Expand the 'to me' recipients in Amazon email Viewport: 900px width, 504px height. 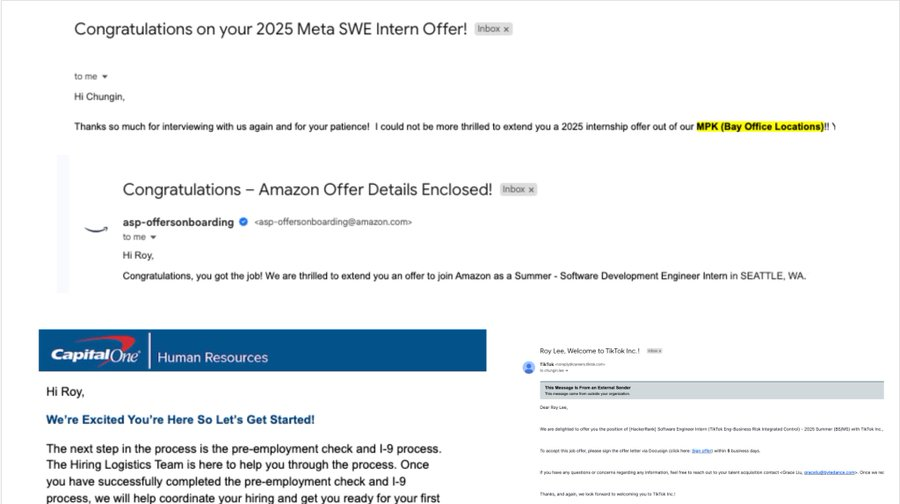[152, 238]
